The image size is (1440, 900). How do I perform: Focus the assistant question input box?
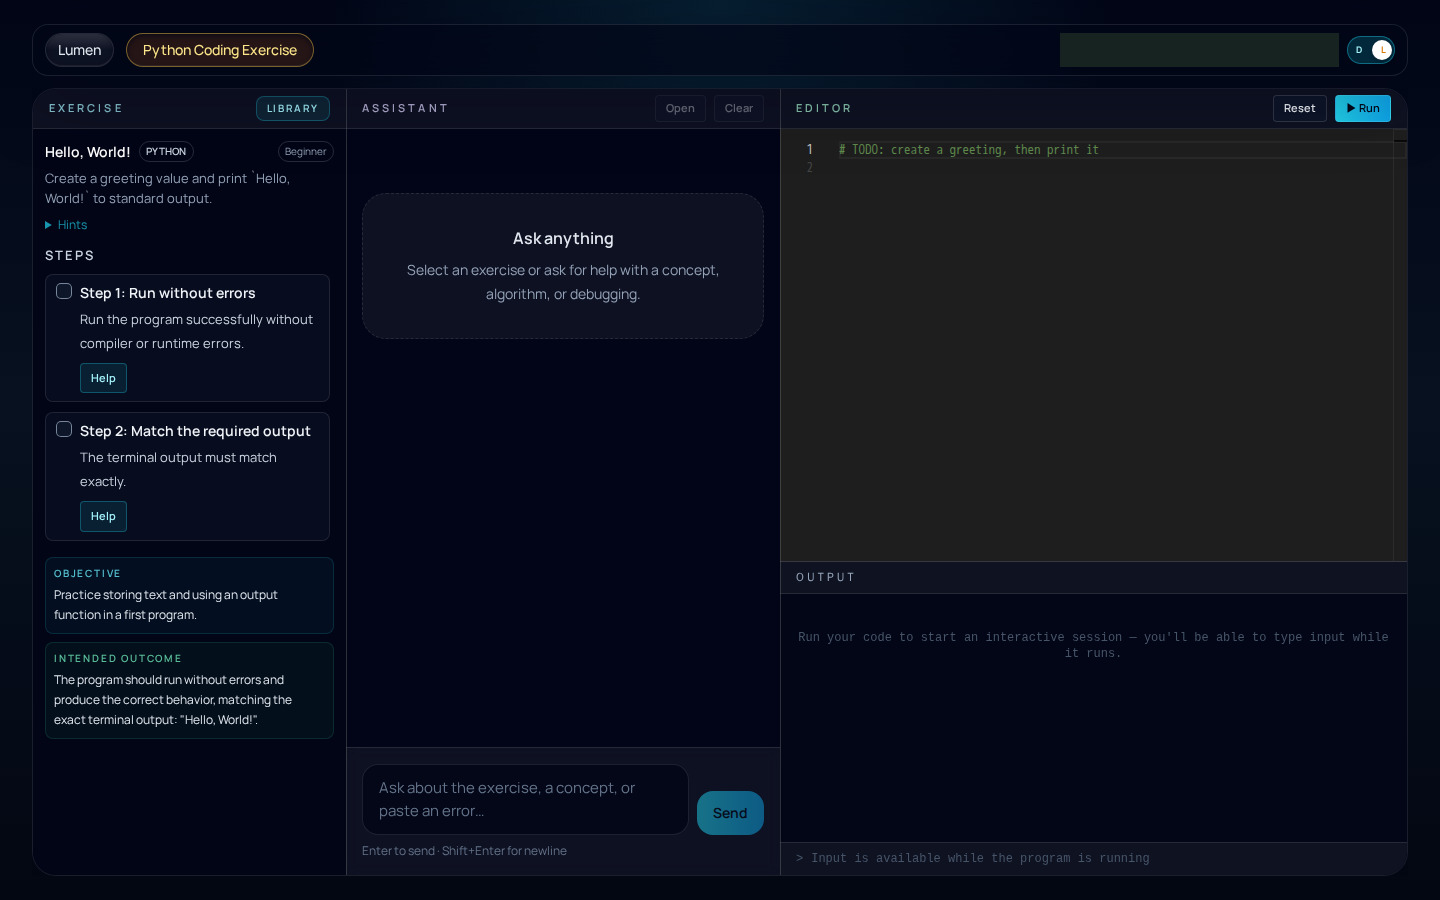pos(525,799)
